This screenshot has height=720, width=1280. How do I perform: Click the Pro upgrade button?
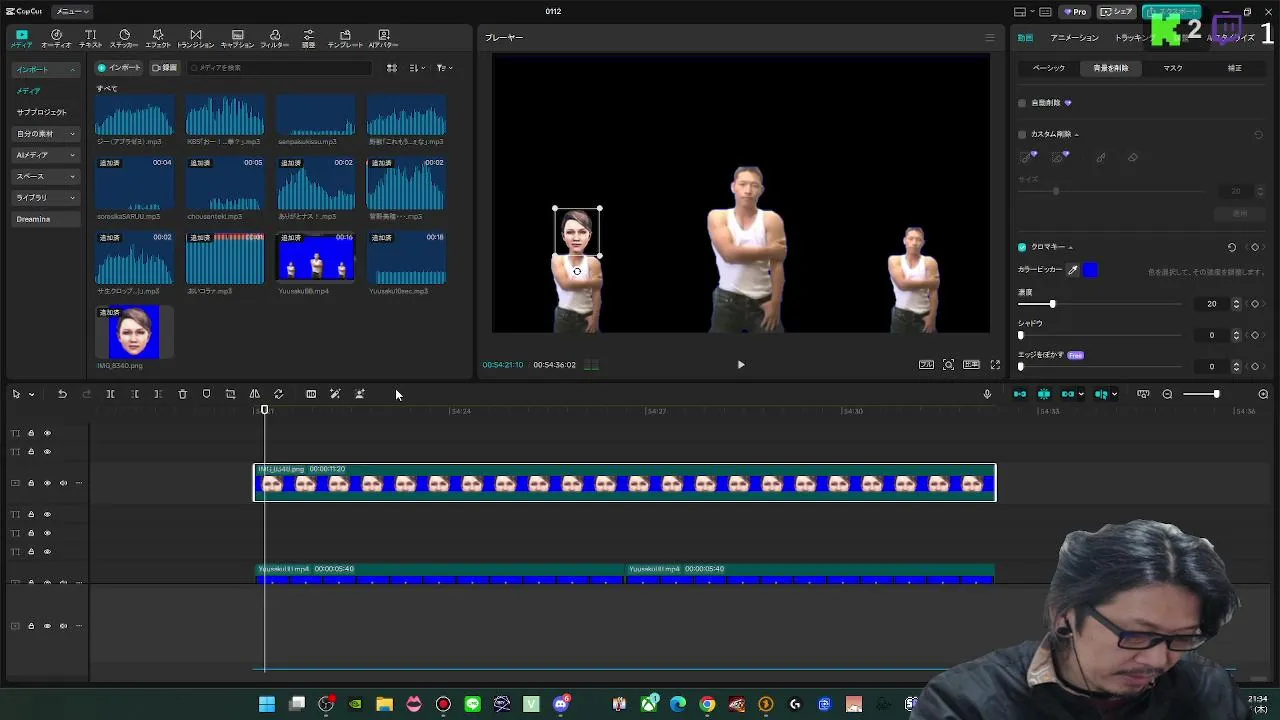[1076, 11]
